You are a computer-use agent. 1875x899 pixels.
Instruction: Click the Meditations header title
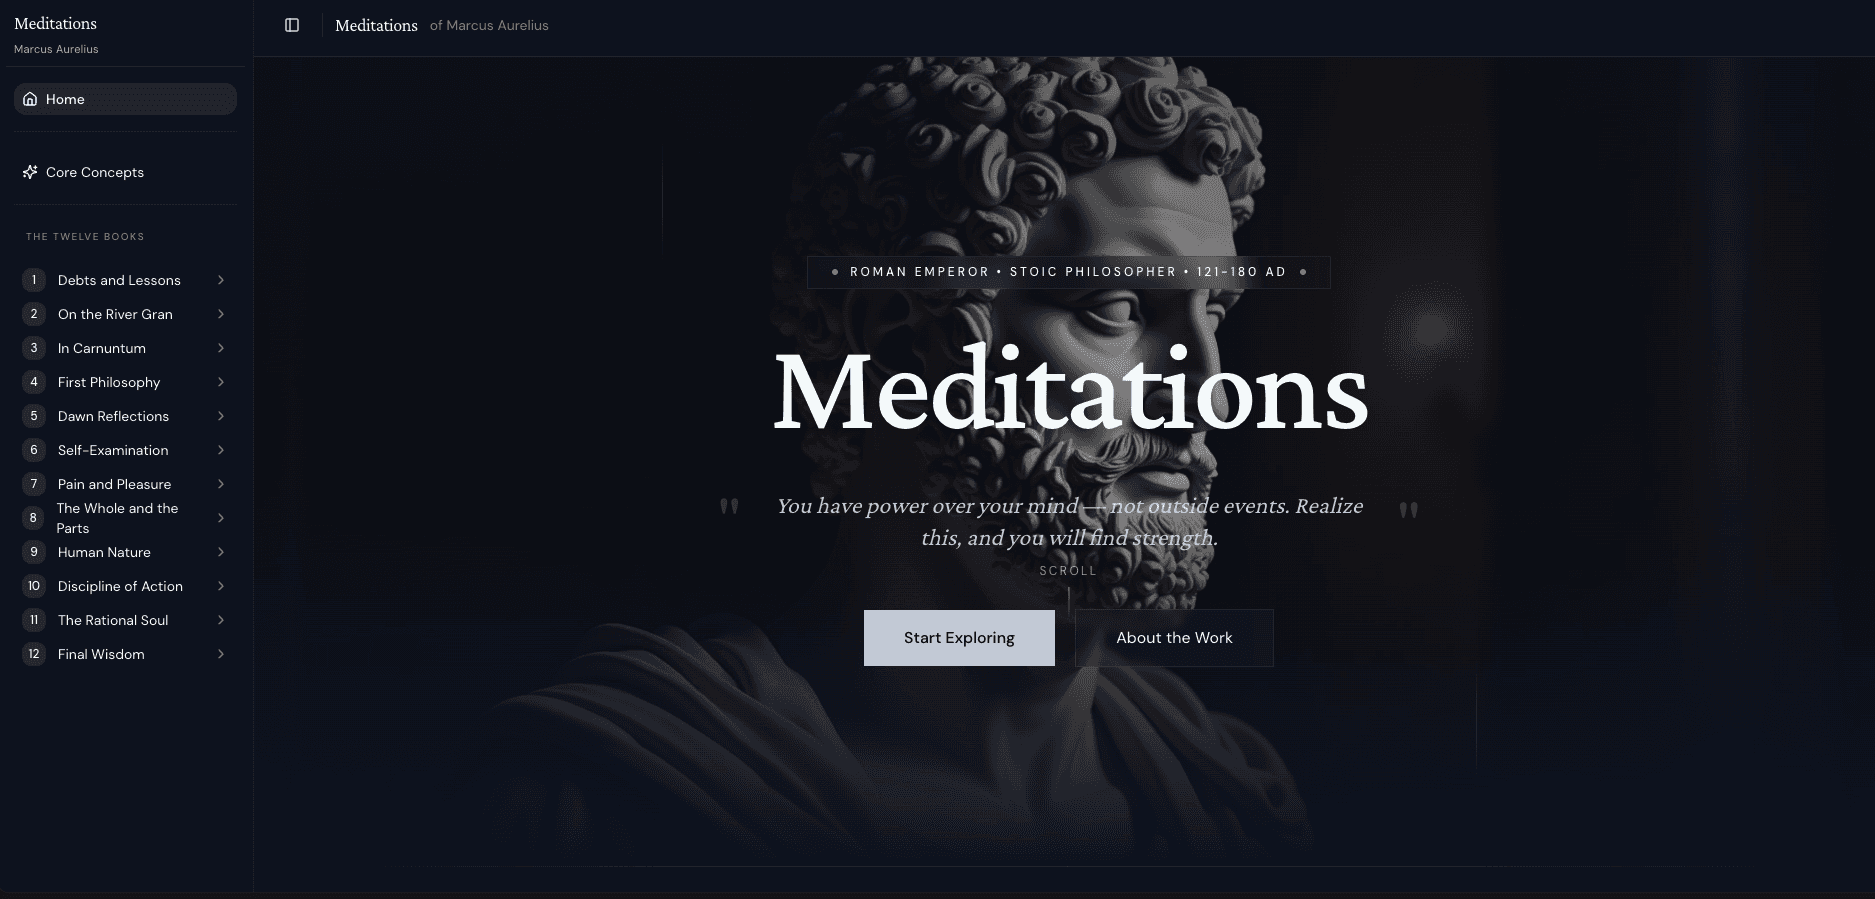376,25
